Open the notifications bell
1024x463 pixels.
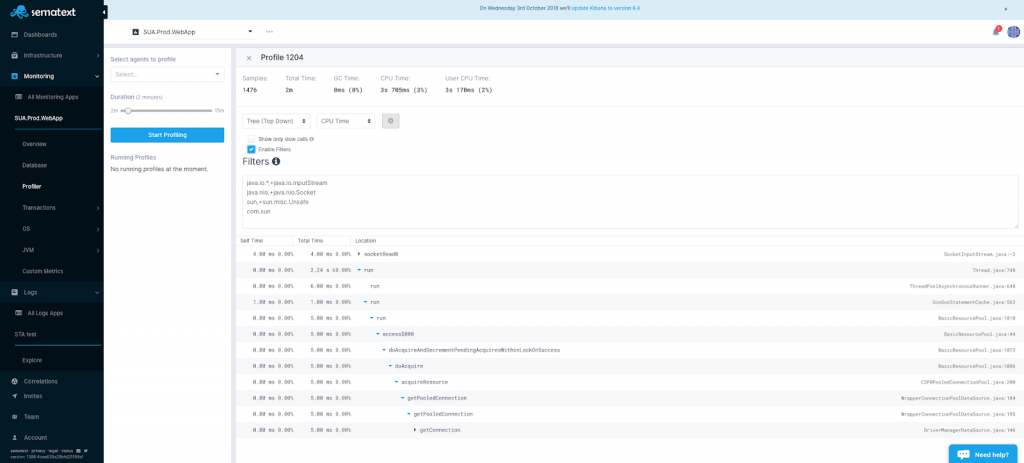pyautogui.click(x=996, y=32)
